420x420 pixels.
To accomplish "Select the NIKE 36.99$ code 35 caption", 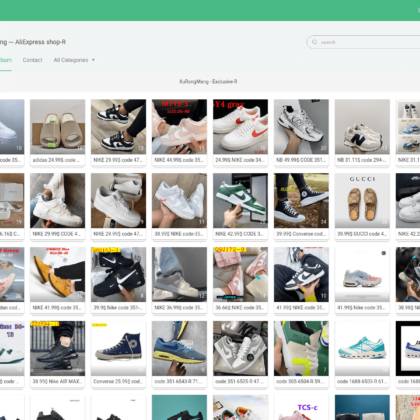I will [179, 308].
